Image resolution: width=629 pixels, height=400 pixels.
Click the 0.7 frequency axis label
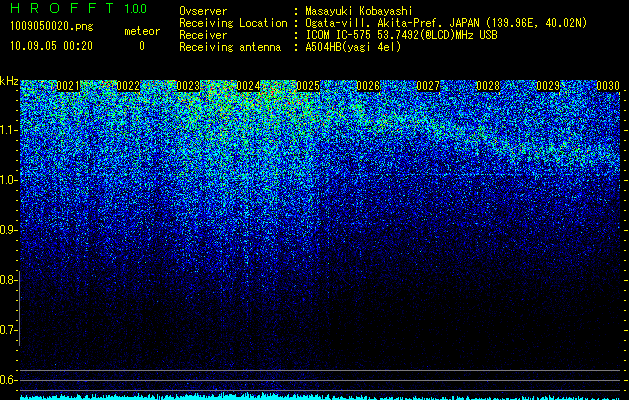pyautogui.click(x=8, y=330)
